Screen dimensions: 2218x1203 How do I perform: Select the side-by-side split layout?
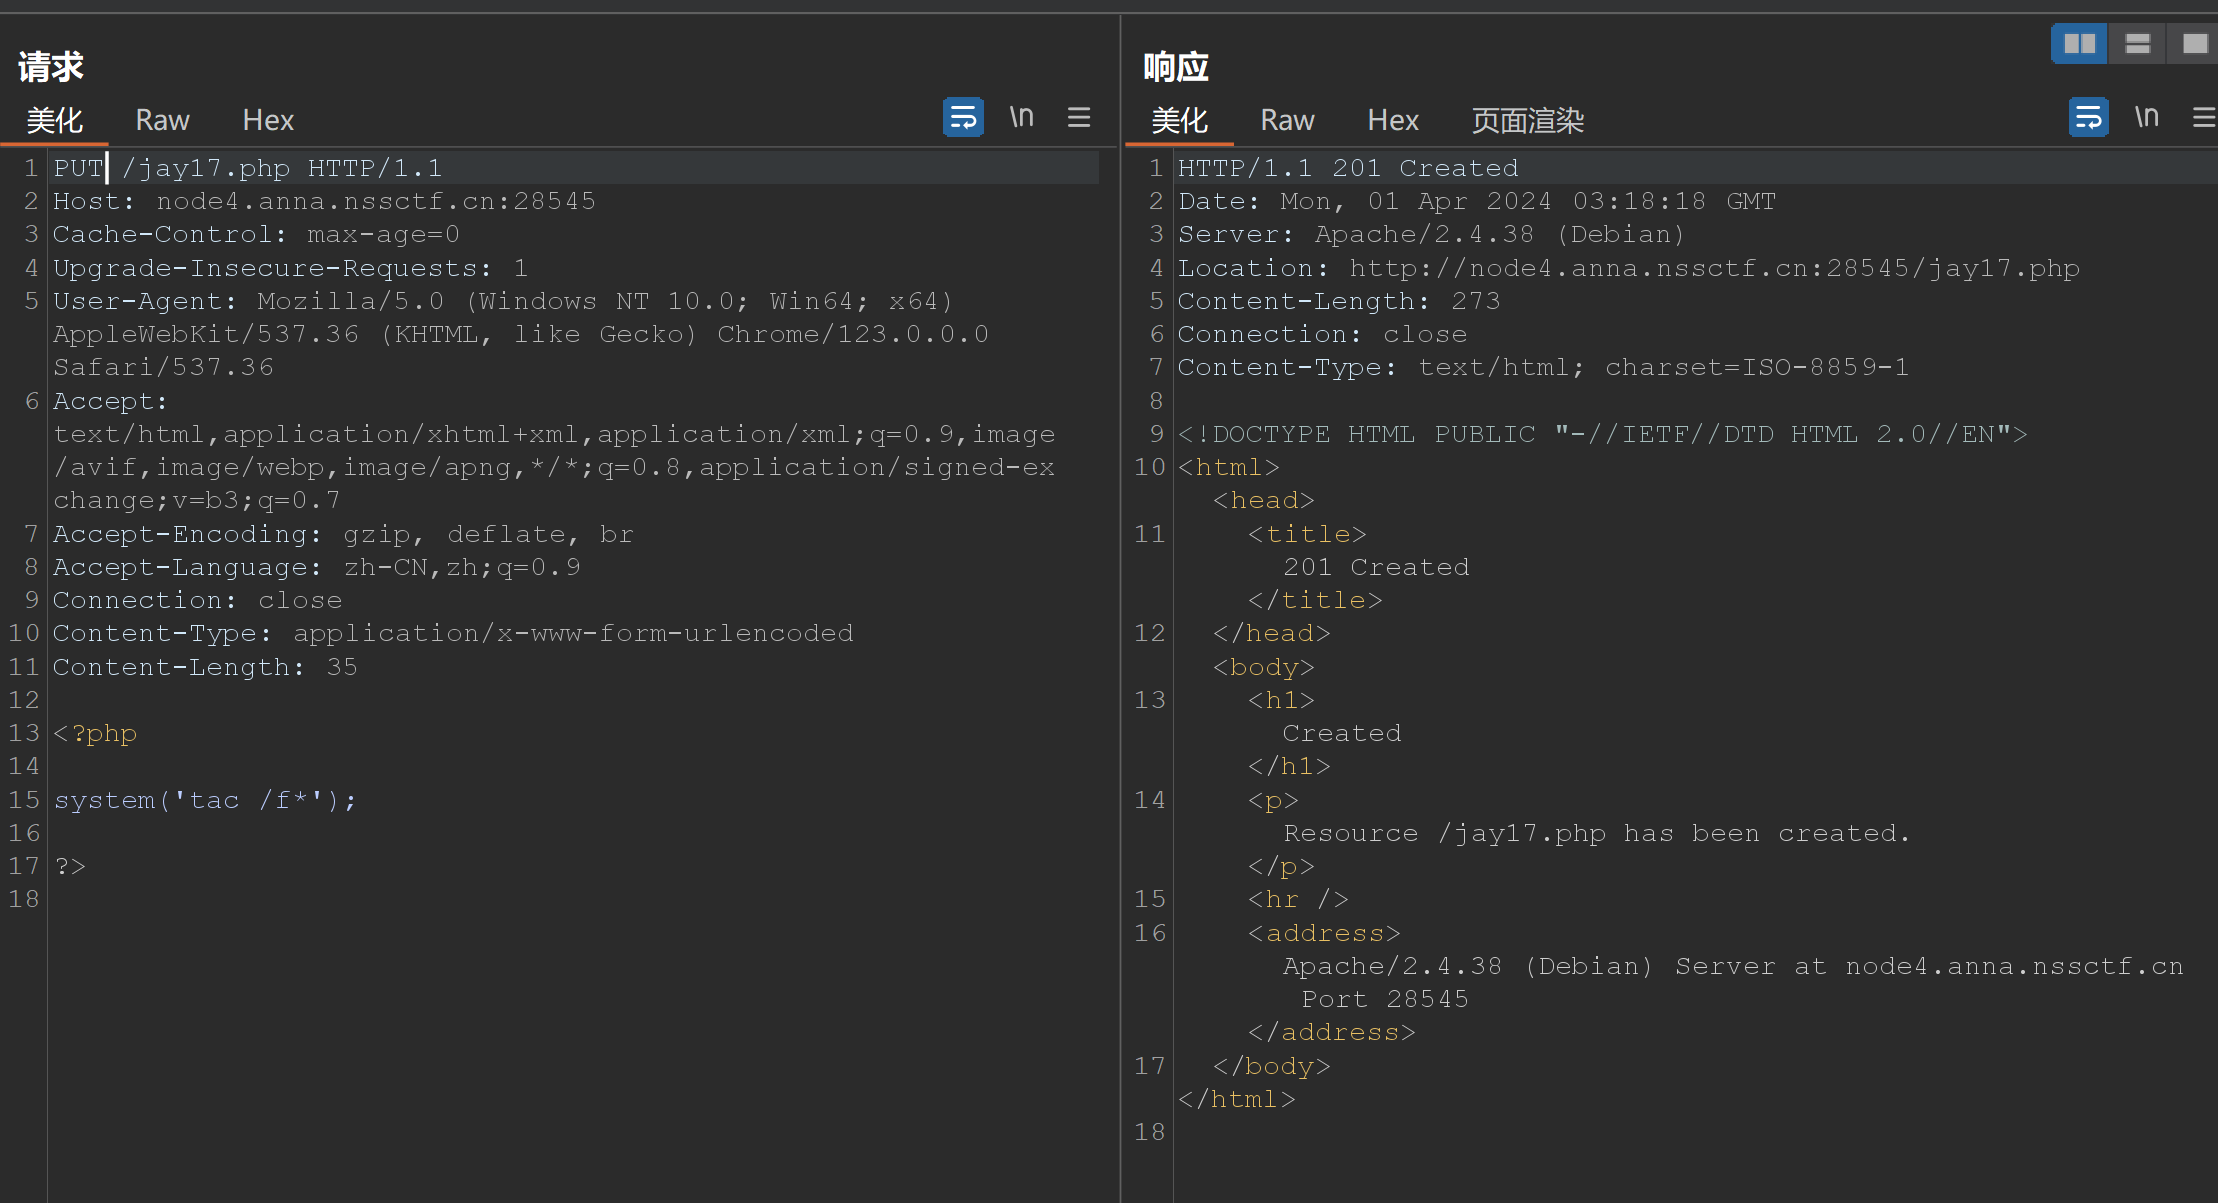[2080, 44]
